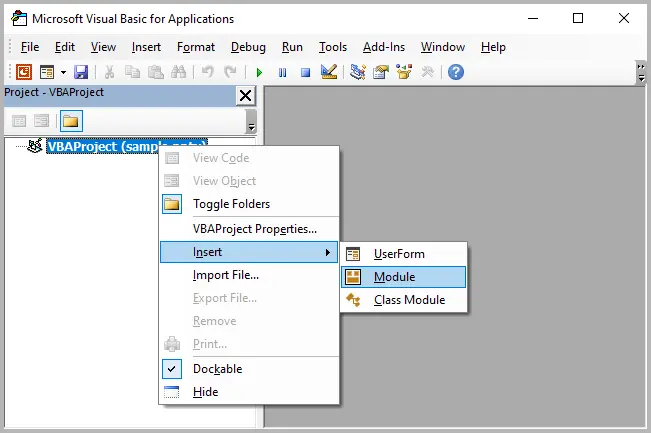Open the Tools menu
This screenshot has width=651, height=433.
click(333, 47)
